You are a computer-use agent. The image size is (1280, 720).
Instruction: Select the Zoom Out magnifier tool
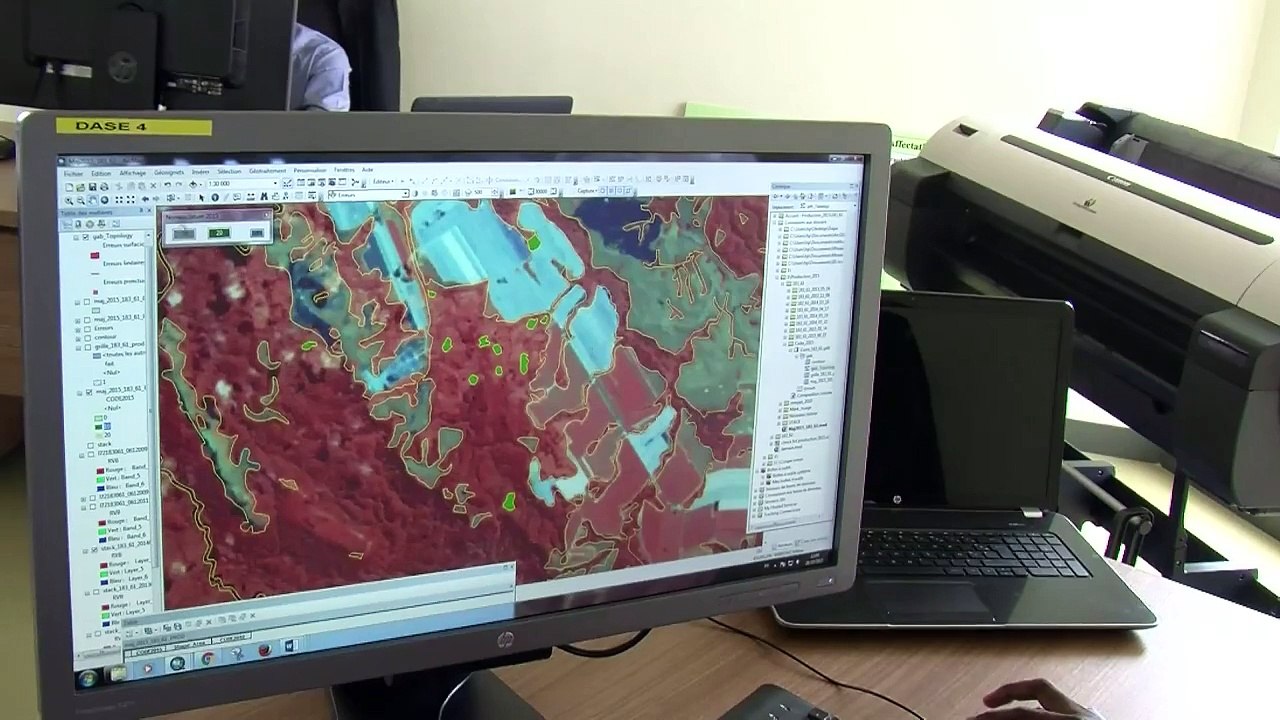point(81,200)
